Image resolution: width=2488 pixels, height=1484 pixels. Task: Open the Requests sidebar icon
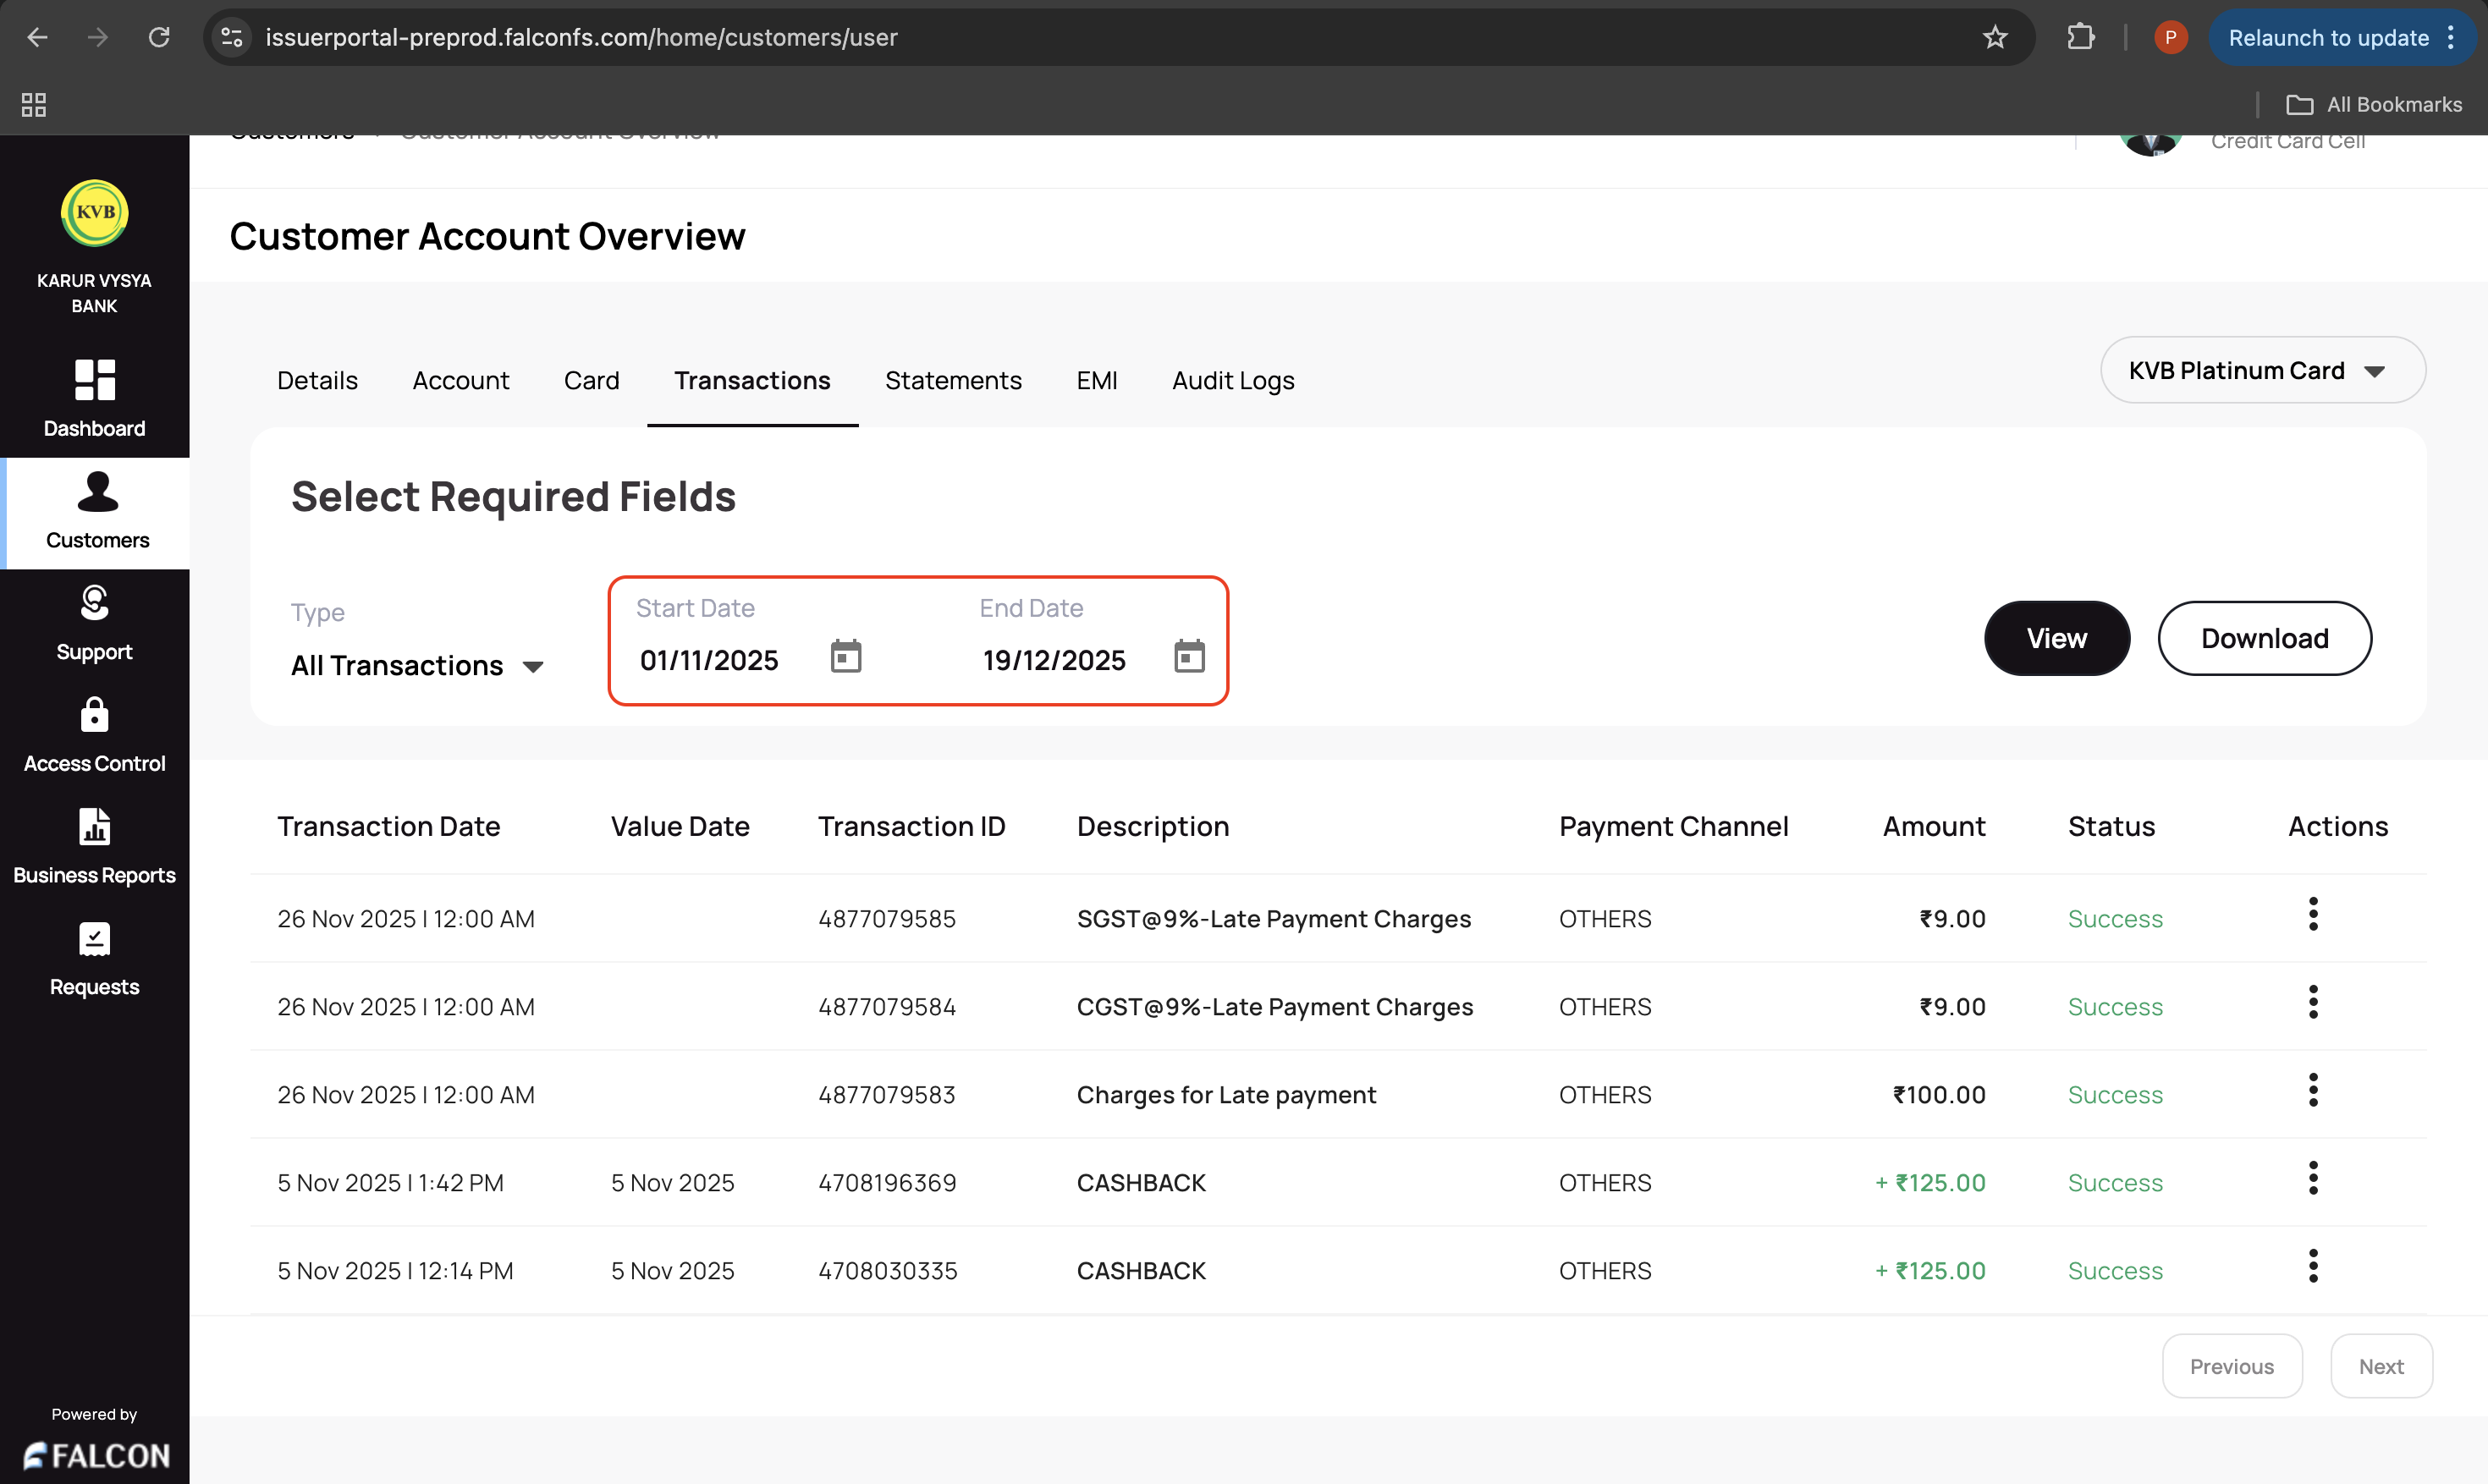95,939
